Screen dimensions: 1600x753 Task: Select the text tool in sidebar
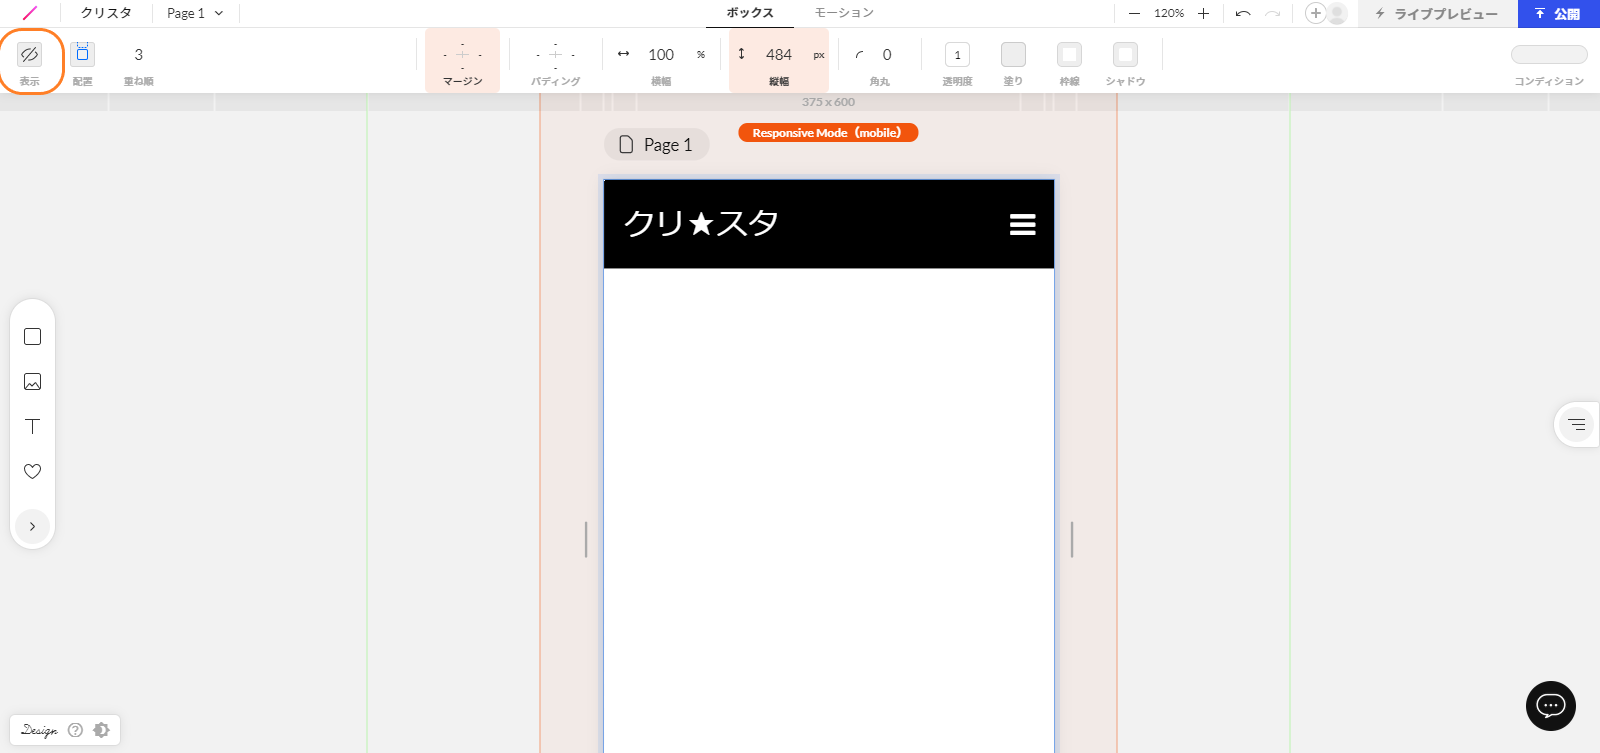32,426
